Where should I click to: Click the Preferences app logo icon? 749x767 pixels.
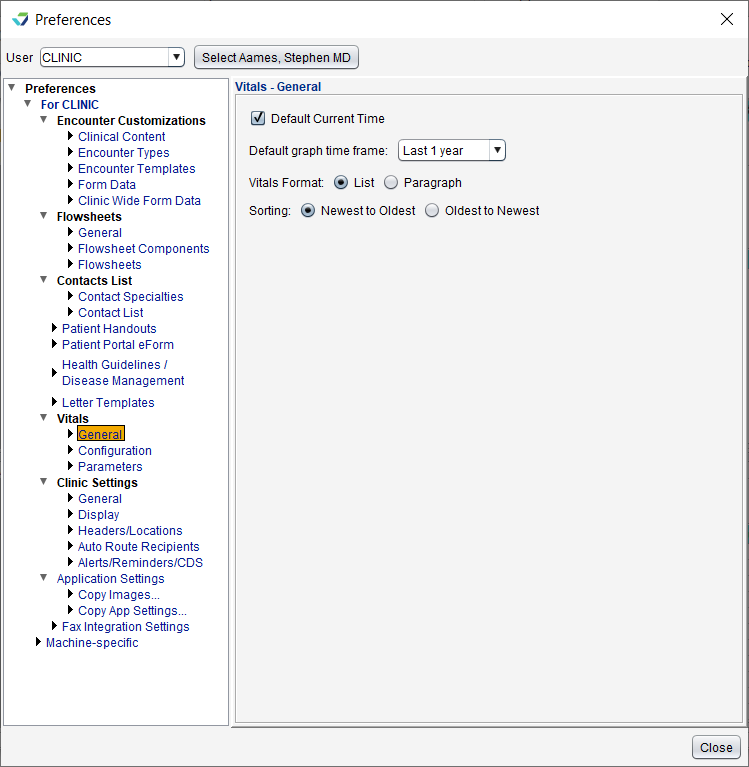pyautogui.click(x=21, y=20)
